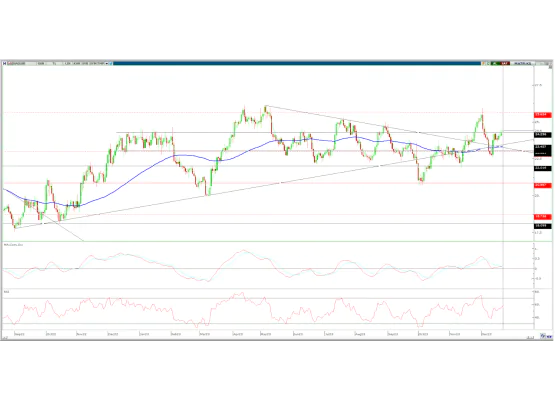Select the red 20.957 price label
This screenshot has width=555, height=400.
coord(543,185)
